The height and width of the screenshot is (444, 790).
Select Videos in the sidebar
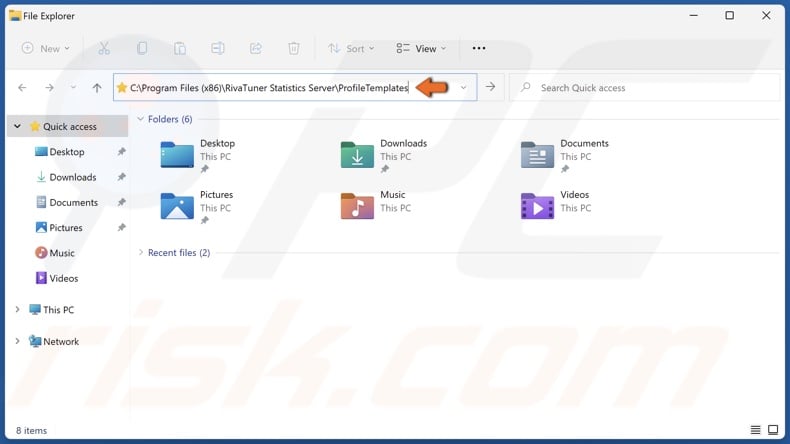[63, 278]
